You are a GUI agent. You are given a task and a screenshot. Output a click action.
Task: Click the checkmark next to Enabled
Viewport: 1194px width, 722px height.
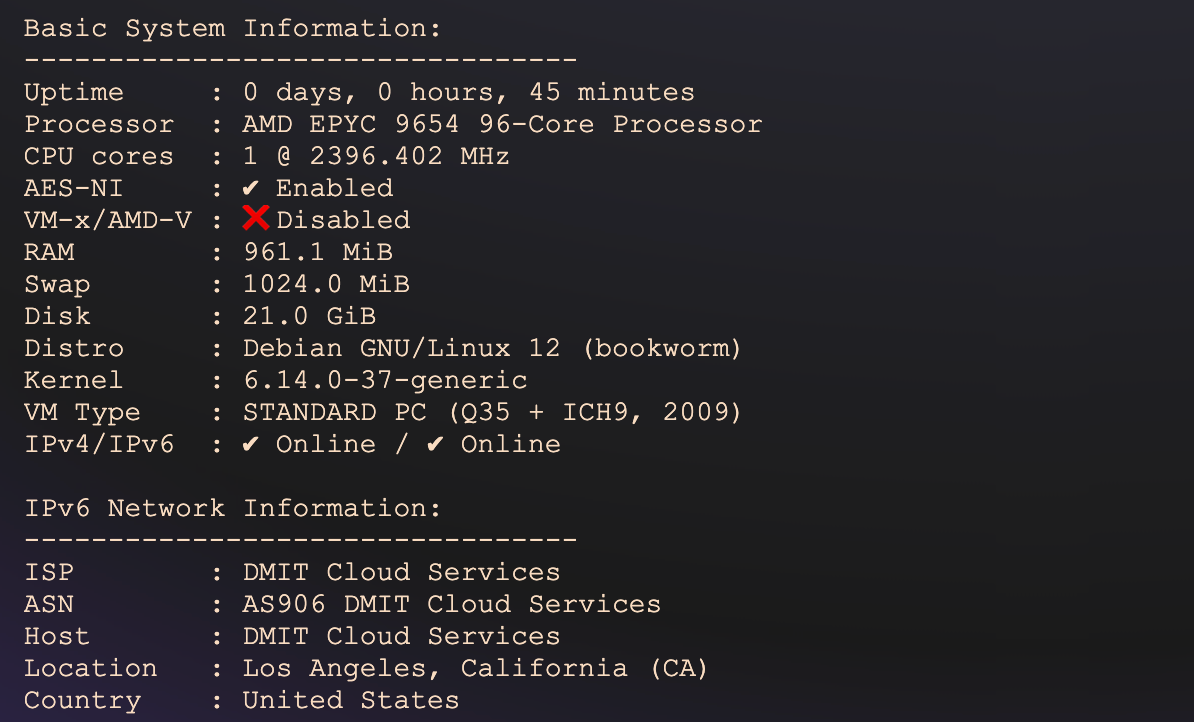[x=251, y=188]
